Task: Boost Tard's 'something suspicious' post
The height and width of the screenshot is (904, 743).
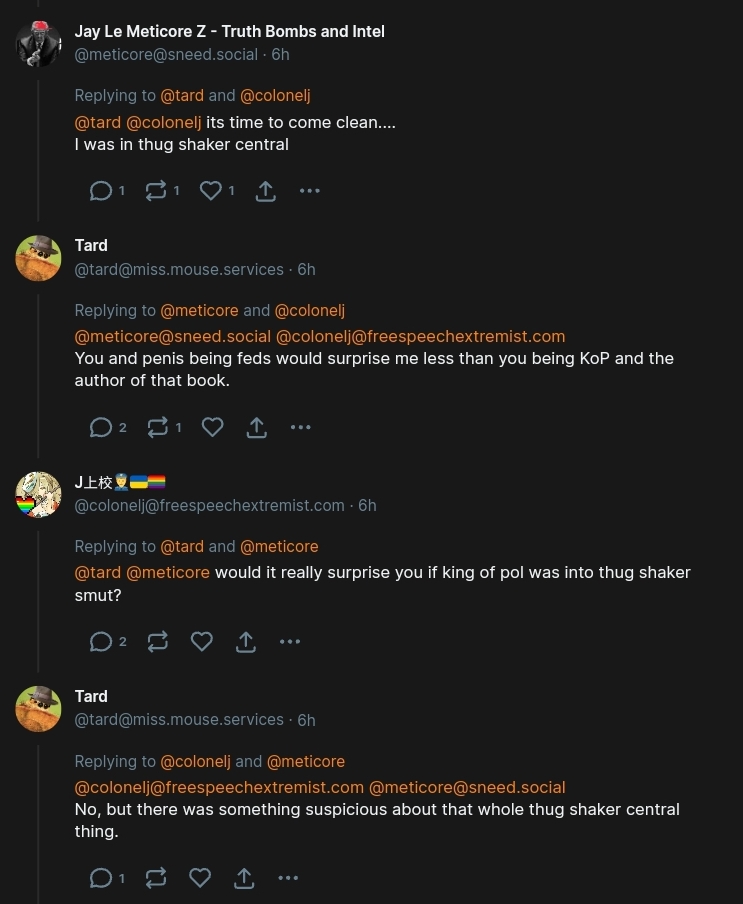Action: click(156, 878)
